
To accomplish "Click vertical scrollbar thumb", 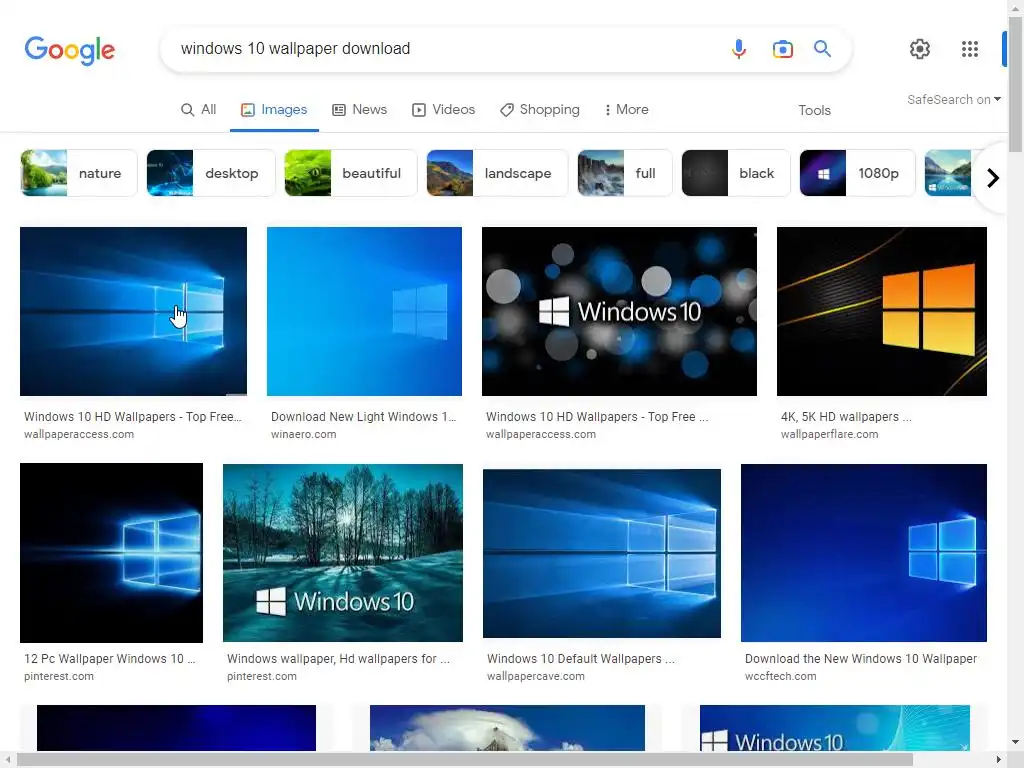I will (1016, 85).
